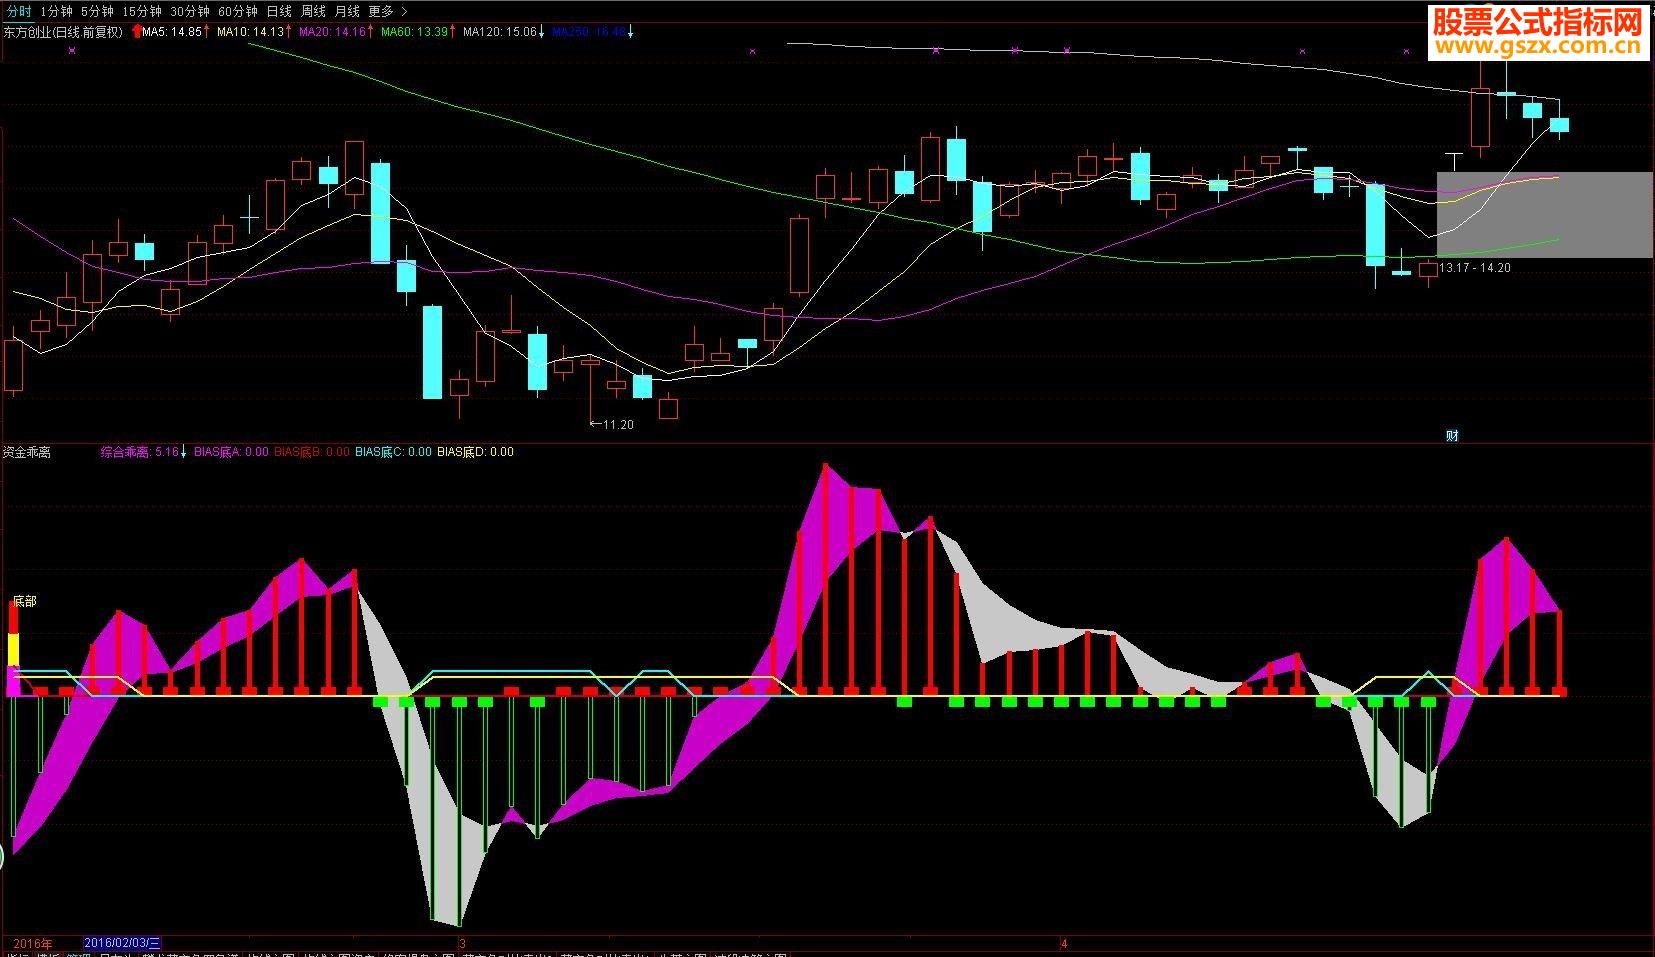Screen dimensions: 1655x957
Task: Open the www.gszx.com.cn website link
Action: [1538, 46]
